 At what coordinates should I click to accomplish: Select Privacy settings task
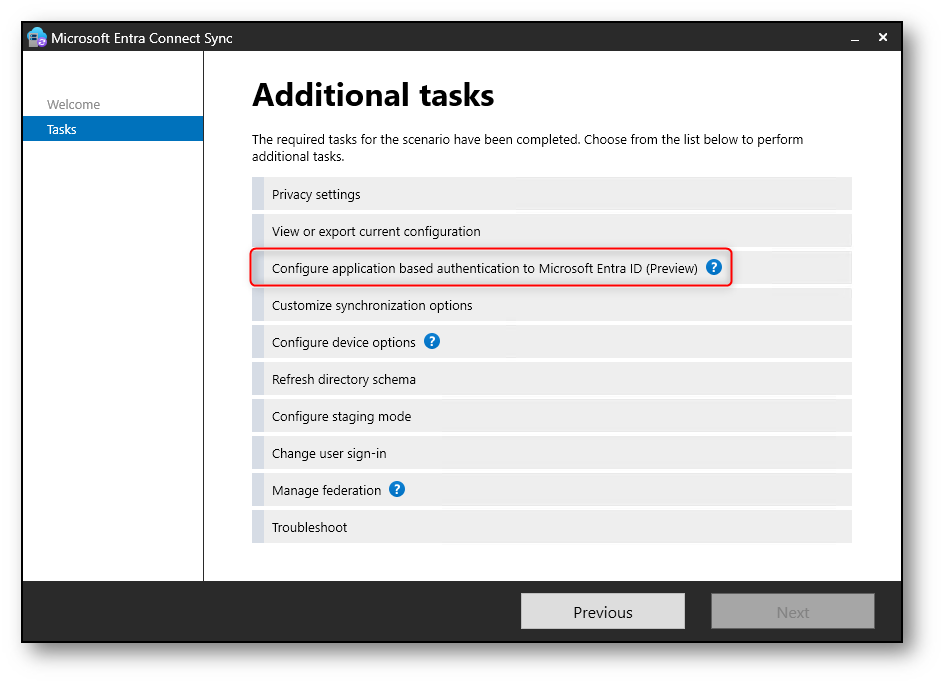551,194
